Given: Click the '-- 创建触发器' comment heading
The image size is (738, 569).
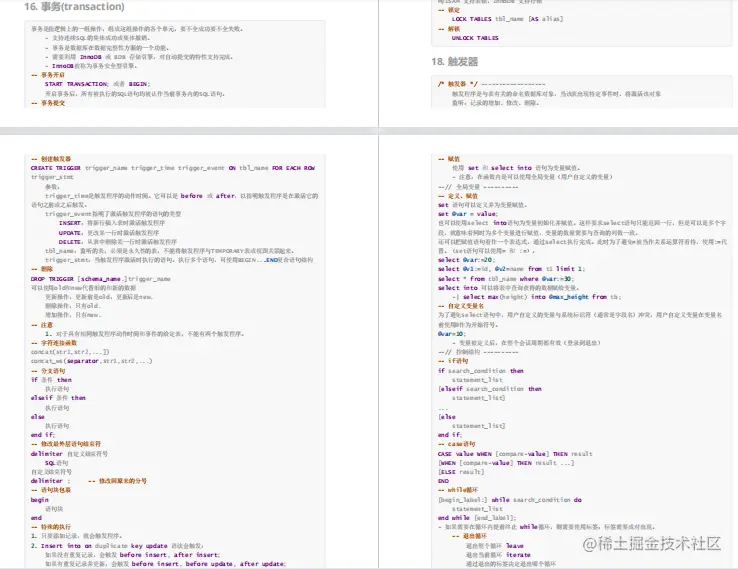Looking at the screenshot, I should tap(51, 159).
